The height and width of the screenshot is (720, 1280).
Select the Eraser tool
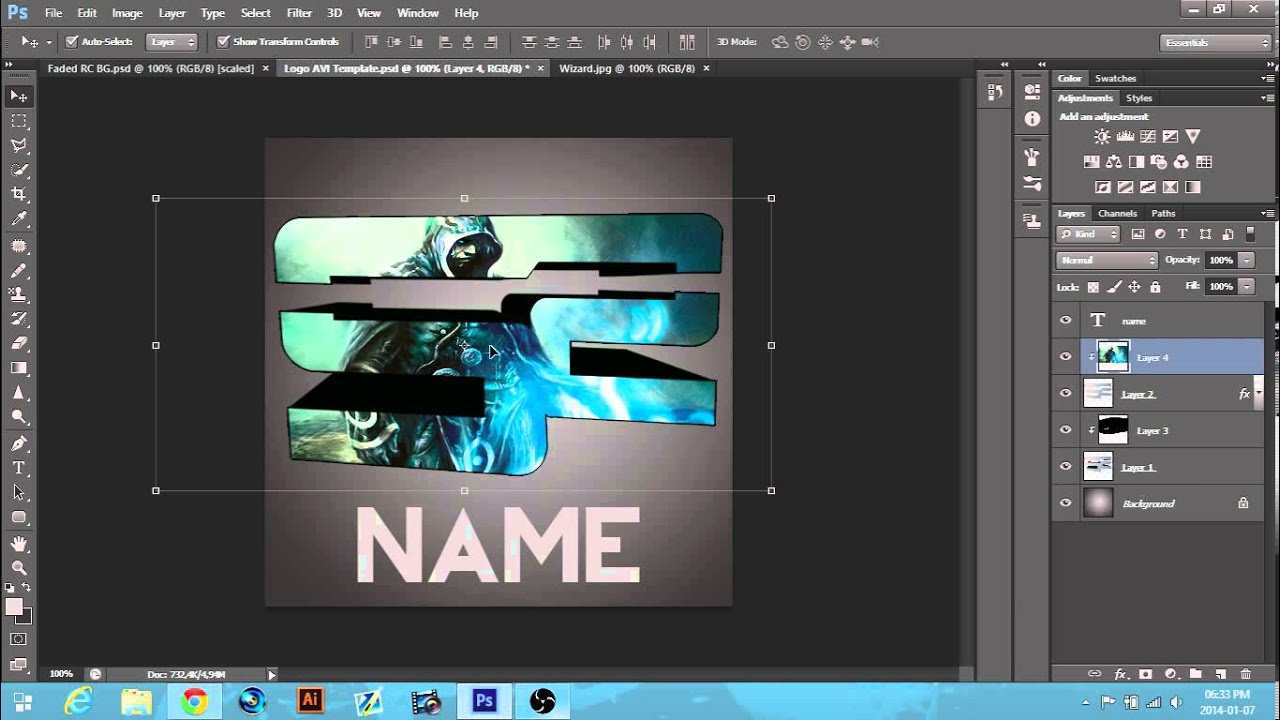(19, 343)
